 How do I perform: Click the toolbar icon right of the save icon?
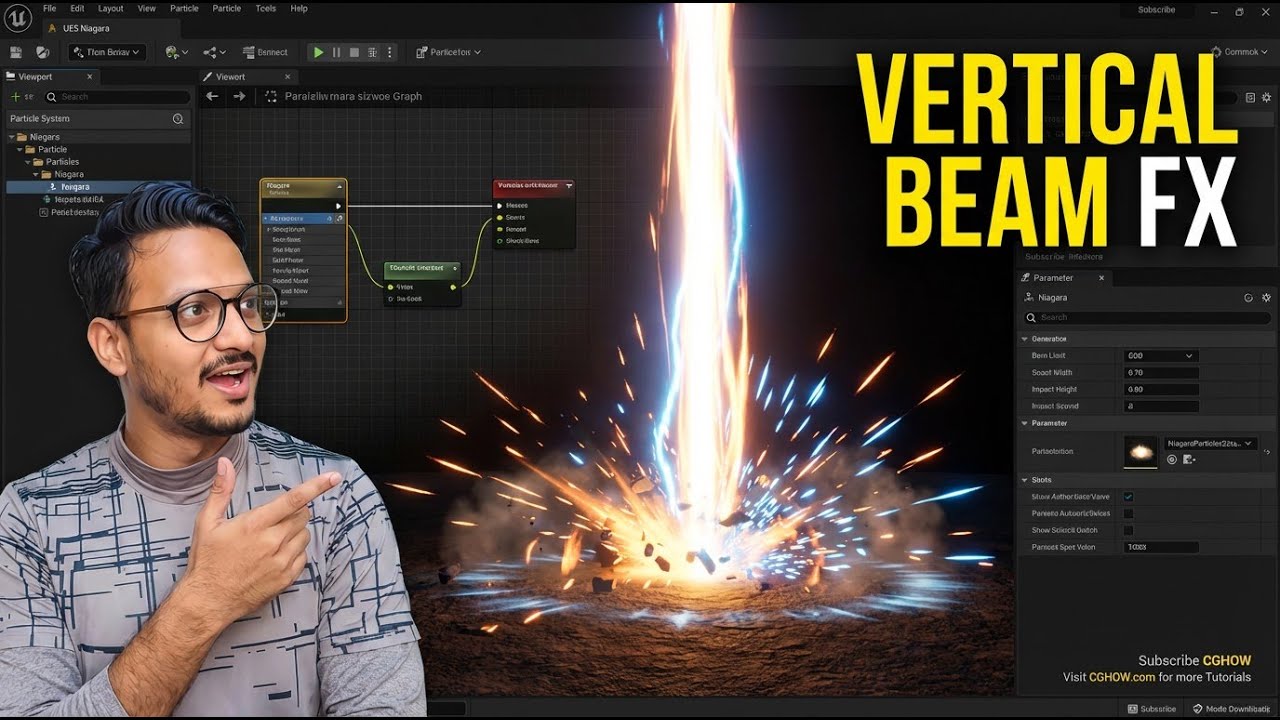pyautogui.click(x=43, y=52)
